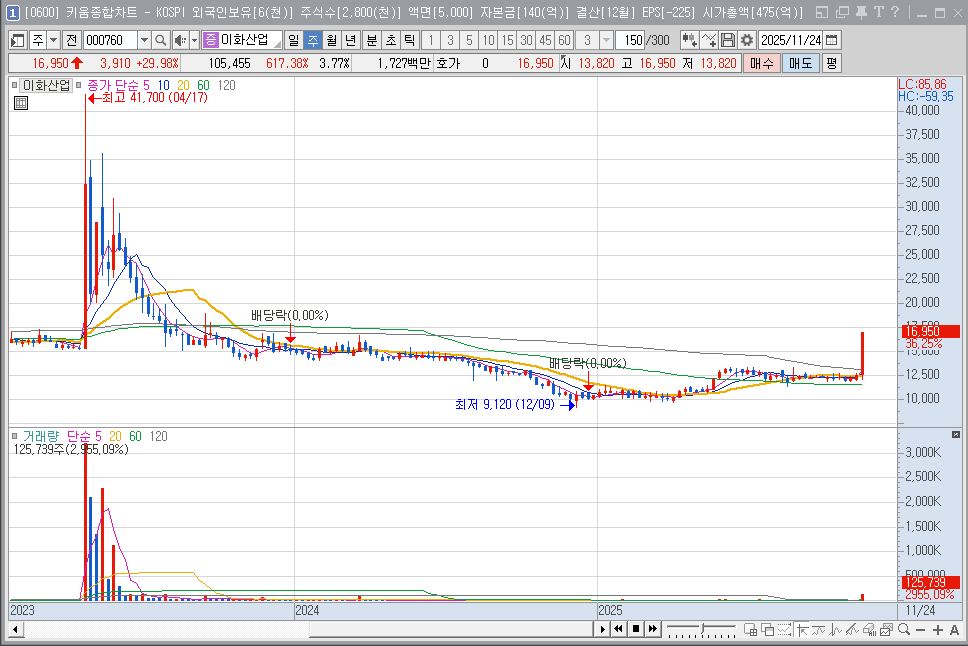Click the 매도 sell button
968x646 pixels.
[801, 63]
